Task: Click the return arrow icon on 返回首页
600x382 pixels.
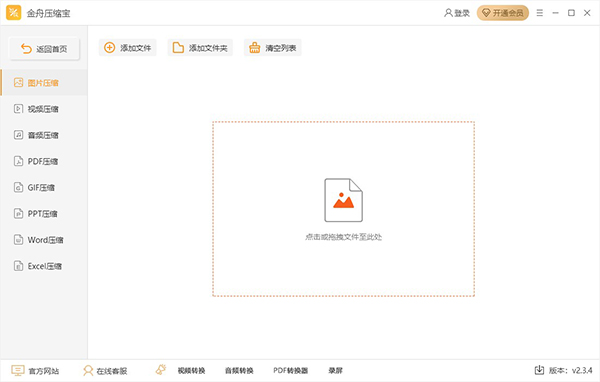Action: 26,49
